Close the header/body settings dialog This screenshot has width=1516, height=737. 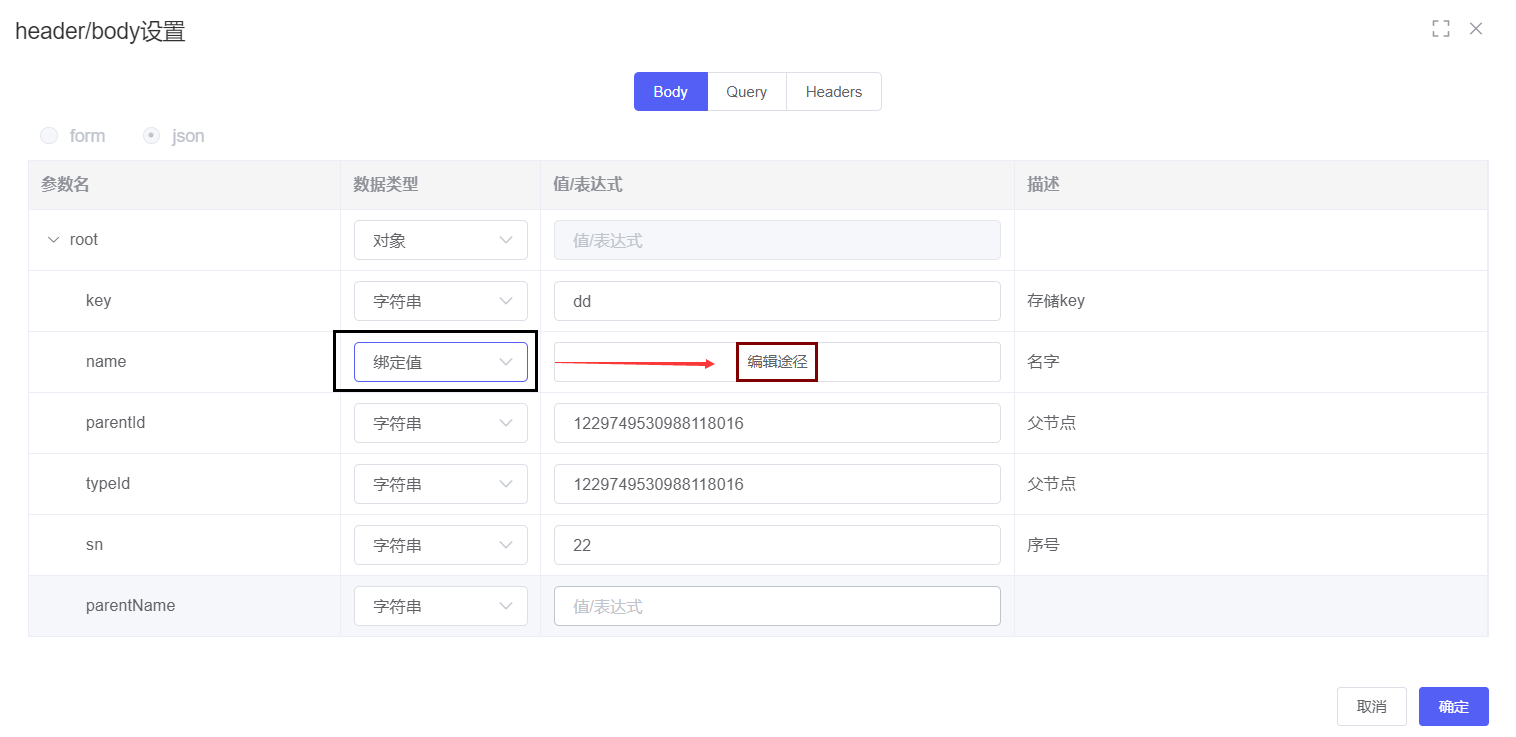tap(1475, 29)
